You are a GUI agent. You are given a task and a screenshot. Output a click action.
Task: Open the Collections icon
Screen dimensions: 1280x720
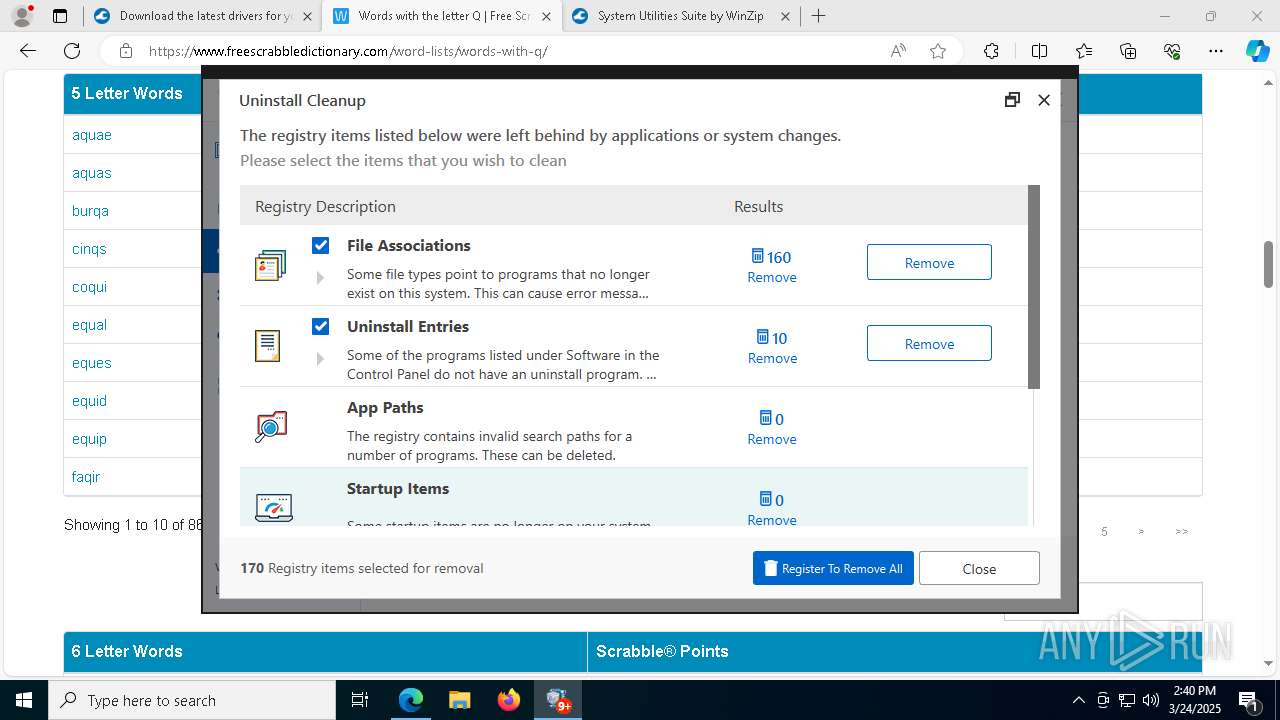click(x=1128, y=51)
